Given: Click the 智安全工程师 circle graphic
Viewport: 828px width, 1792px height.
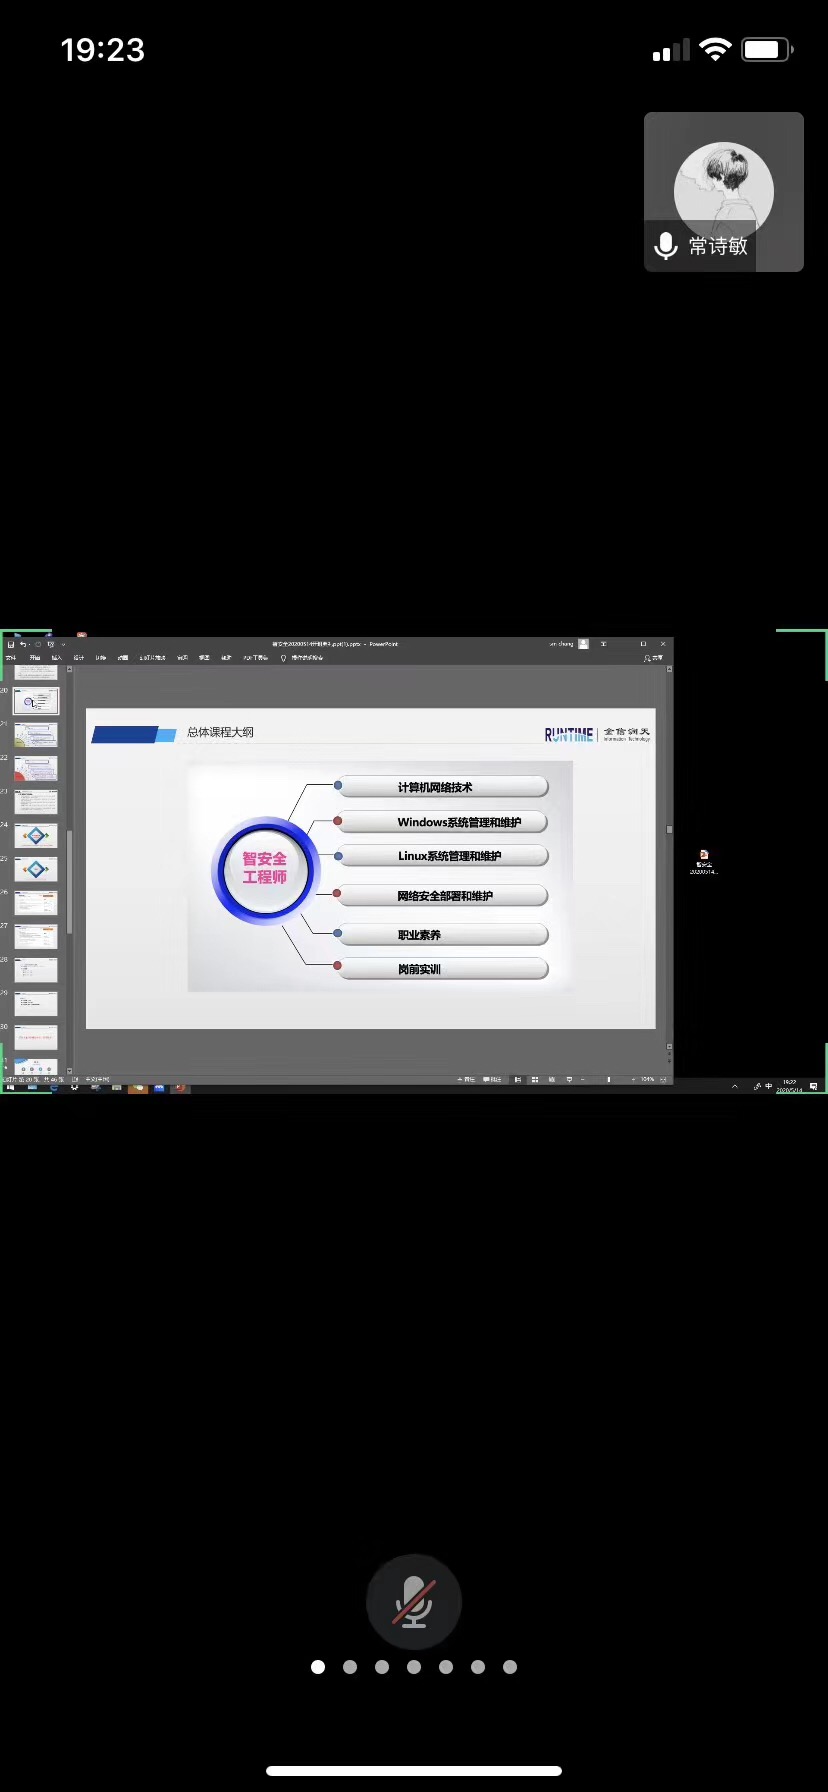Looking at the screenshot, I should (x=265, y=869).
